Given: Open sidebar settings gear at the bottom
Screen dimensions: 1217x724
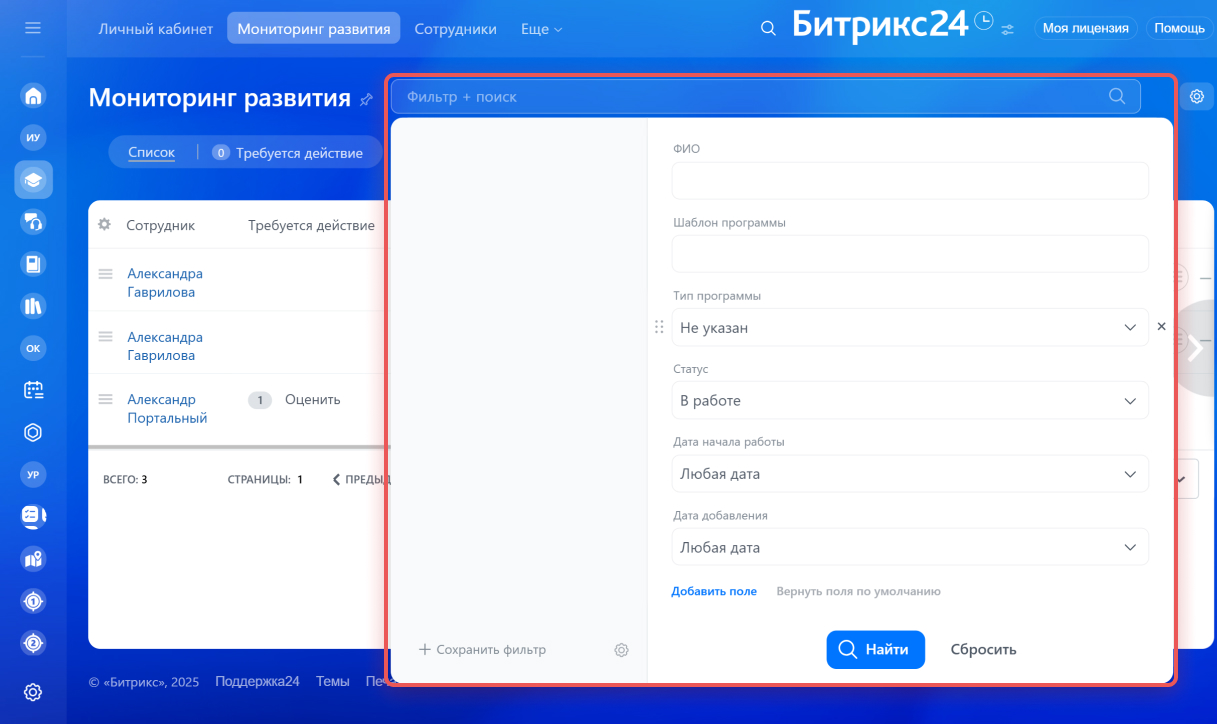Looking at the screenshot, I should tap(33, 692).
